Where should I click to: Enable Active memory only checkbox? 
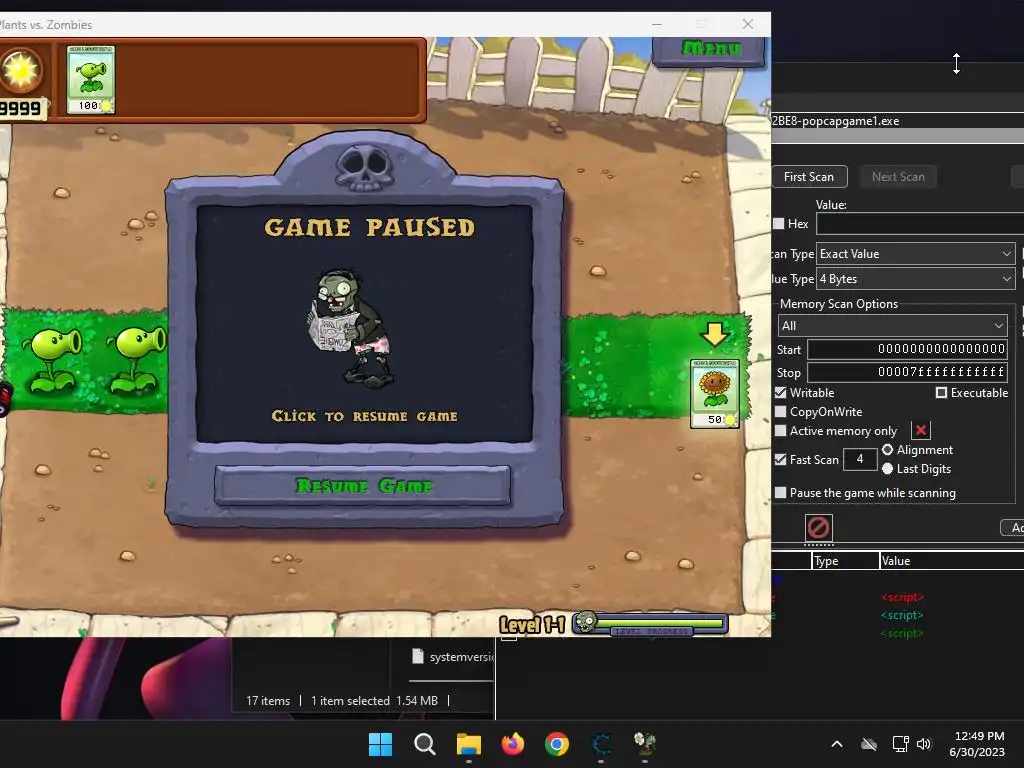click(x=780, y=431)
